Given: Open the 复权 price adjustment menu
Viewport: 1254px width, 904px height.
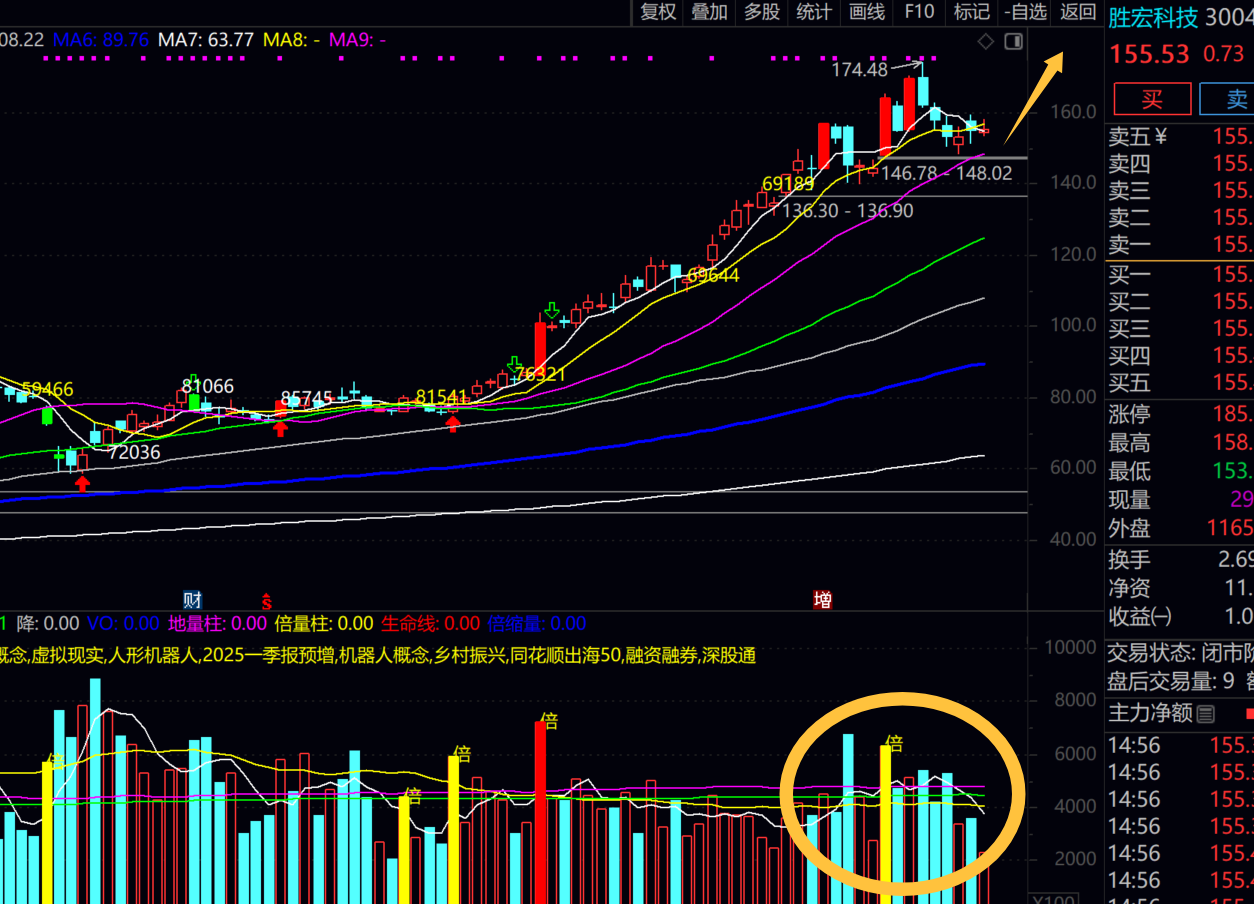Looking at the screenshot, I should [x=658, y=12].
